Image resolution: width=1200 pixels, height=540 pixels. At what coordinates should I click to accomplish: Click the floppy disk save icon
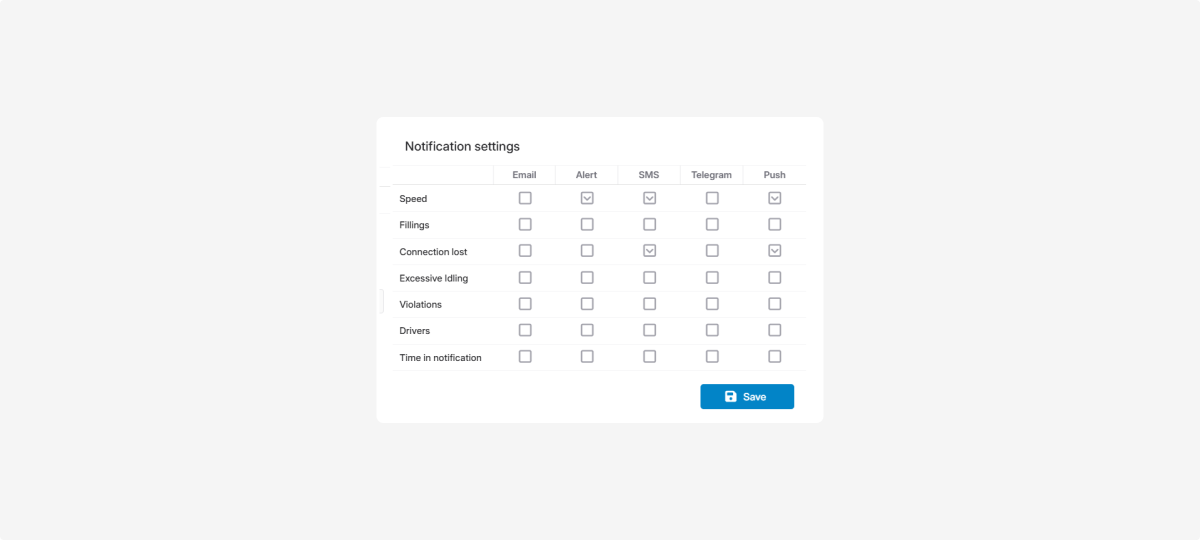pyautogui.click(x=731, y=397)
